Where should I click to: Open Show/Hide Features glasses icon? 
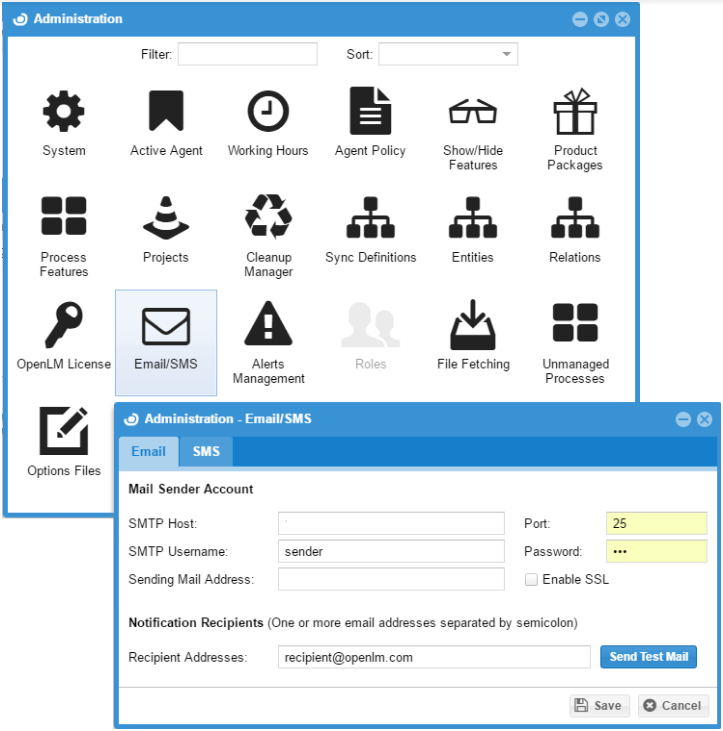click(472, 112)
